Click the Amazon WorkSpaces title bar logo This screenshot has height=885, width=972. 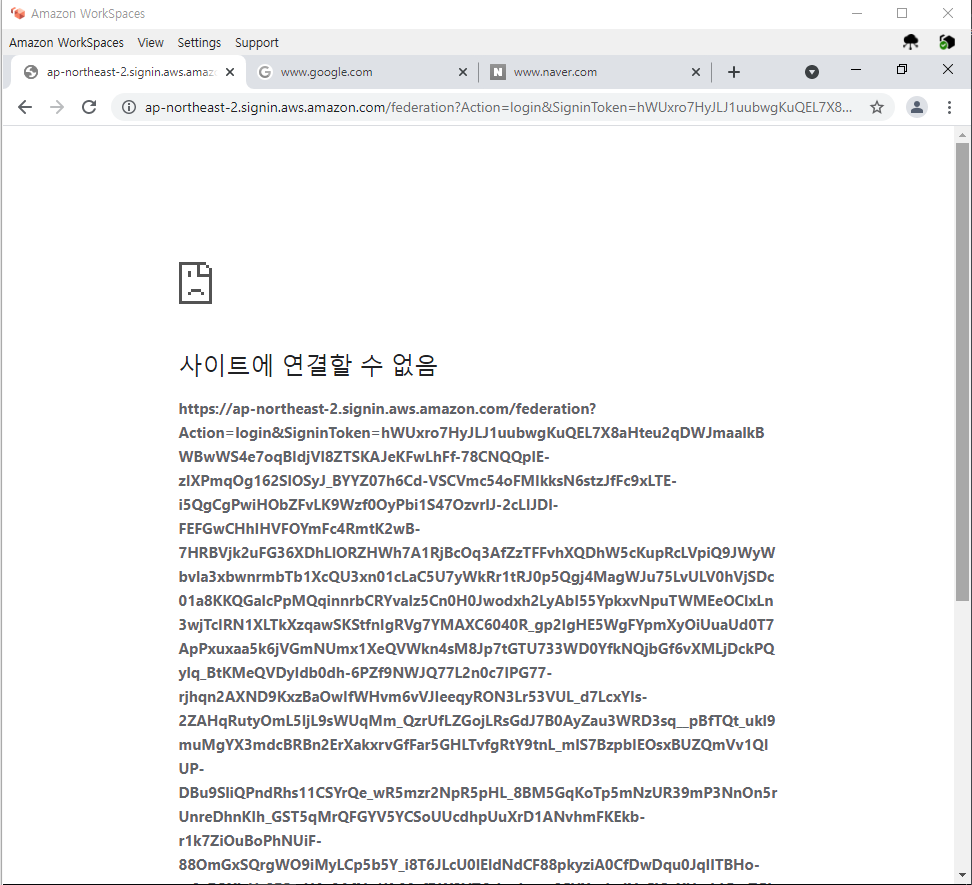point(17,13)
